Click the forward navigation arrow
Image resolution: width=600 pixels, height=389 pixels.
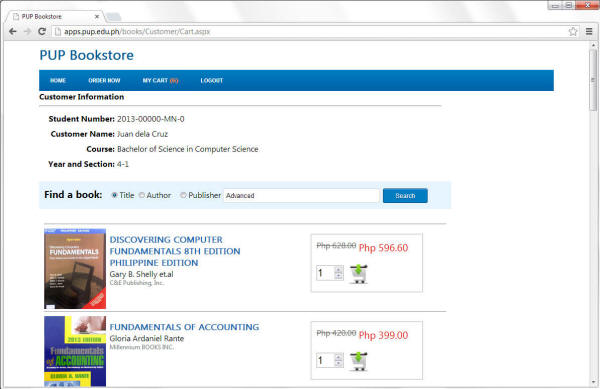click(x=27, y=31)
